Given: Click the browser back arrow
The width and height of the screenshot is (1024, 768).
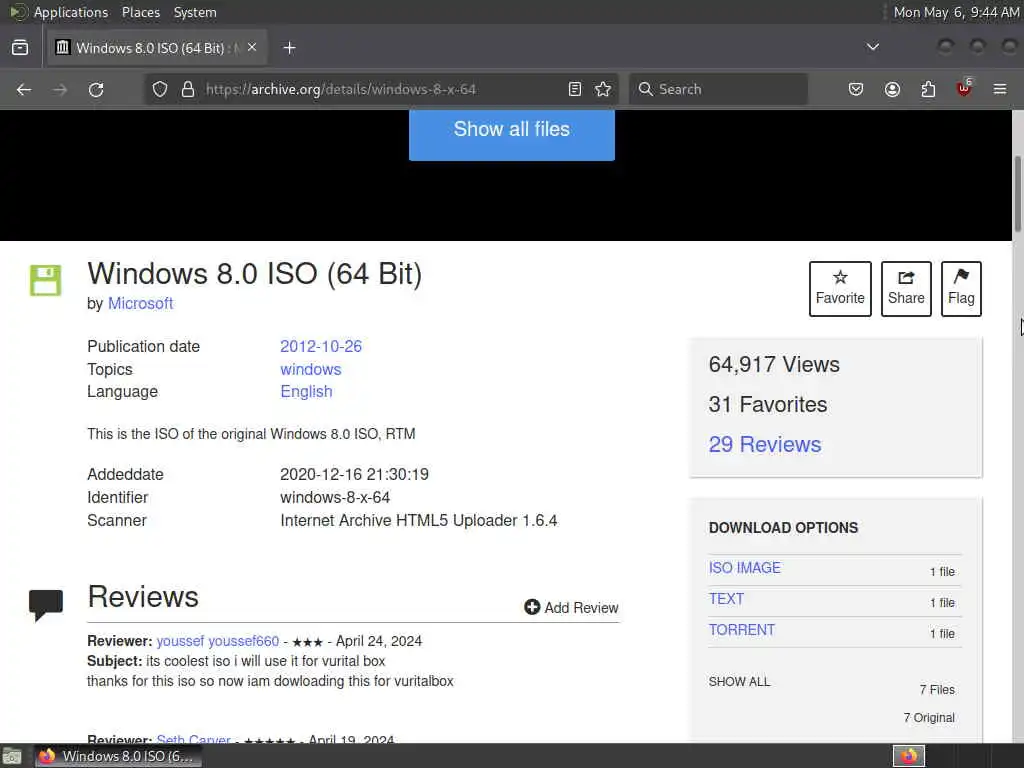Looking at the screenshot, I should [x=24, y=89].
